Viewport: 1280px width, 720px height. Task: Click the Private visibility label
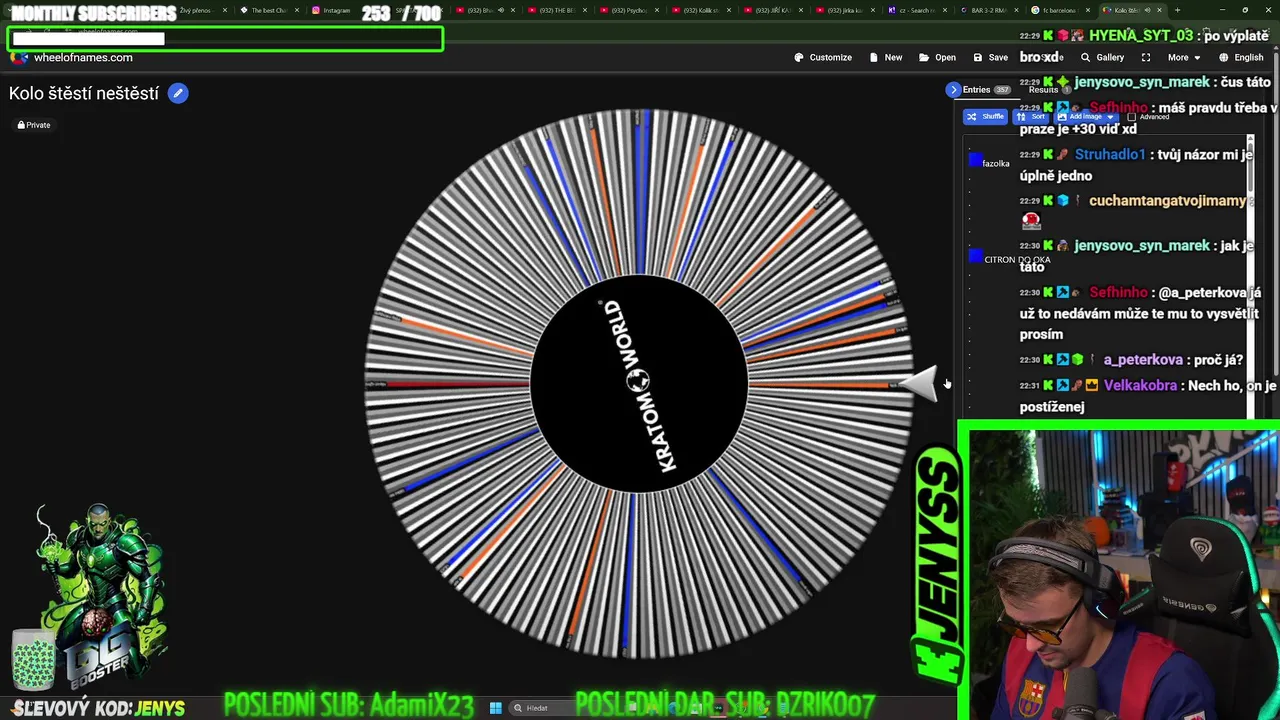coord(34,125)
